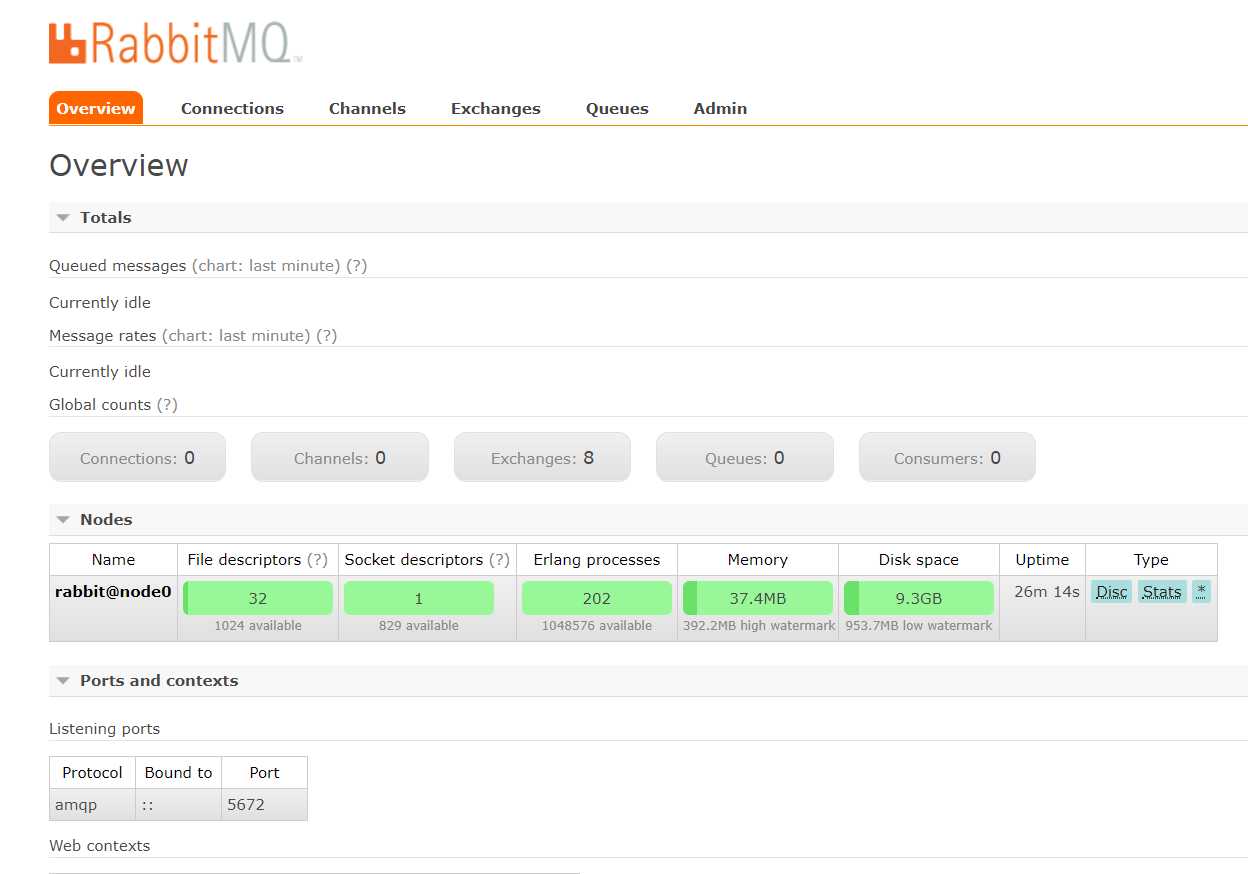Click the Disk space column header
The image size is (1248, 874).
919,559
